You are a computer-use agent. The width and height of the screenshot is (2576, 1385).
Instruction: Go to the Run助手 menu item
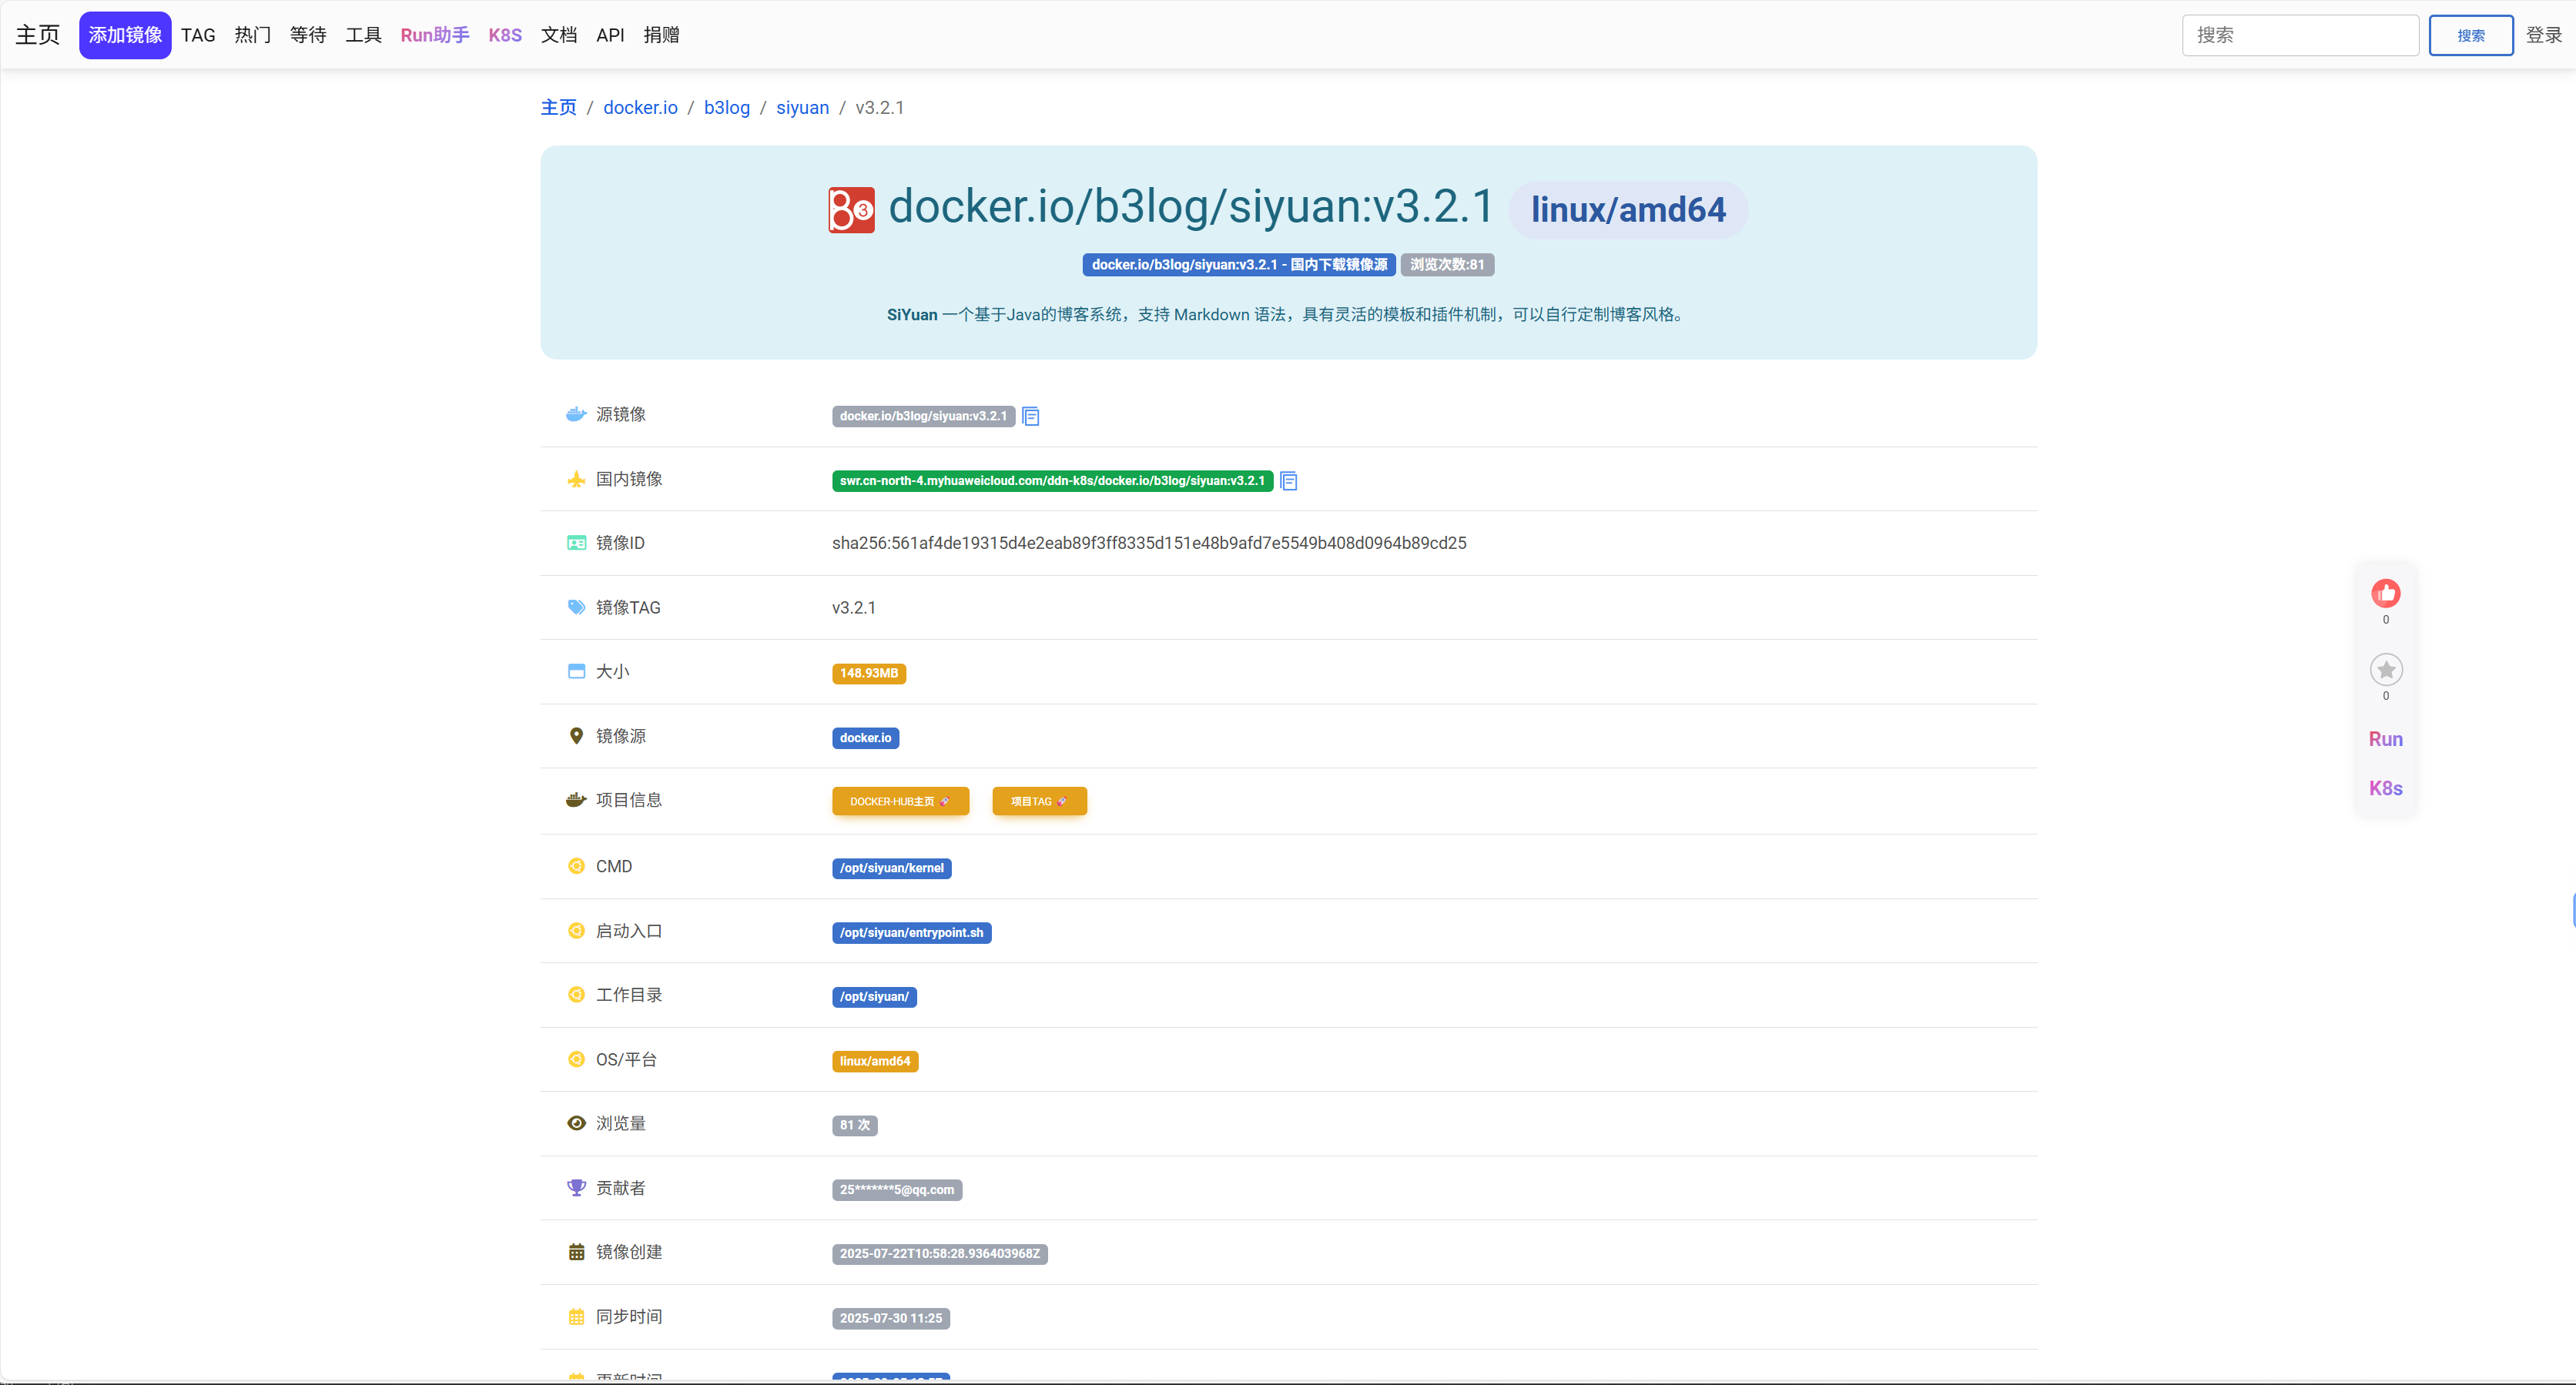coord(434,35)
